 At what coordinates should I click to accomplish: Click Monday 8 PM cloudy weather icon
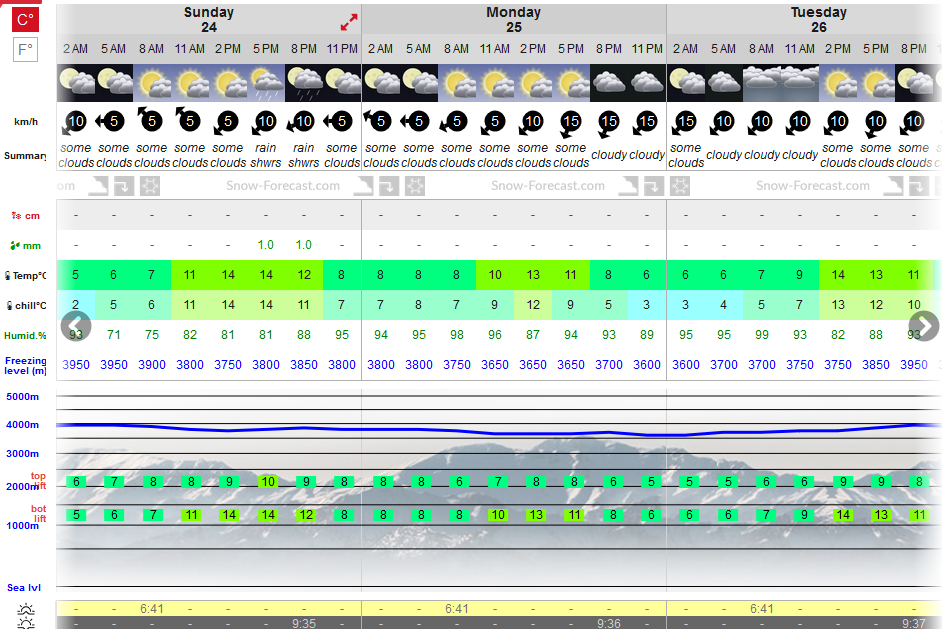(x=609, y=83)
